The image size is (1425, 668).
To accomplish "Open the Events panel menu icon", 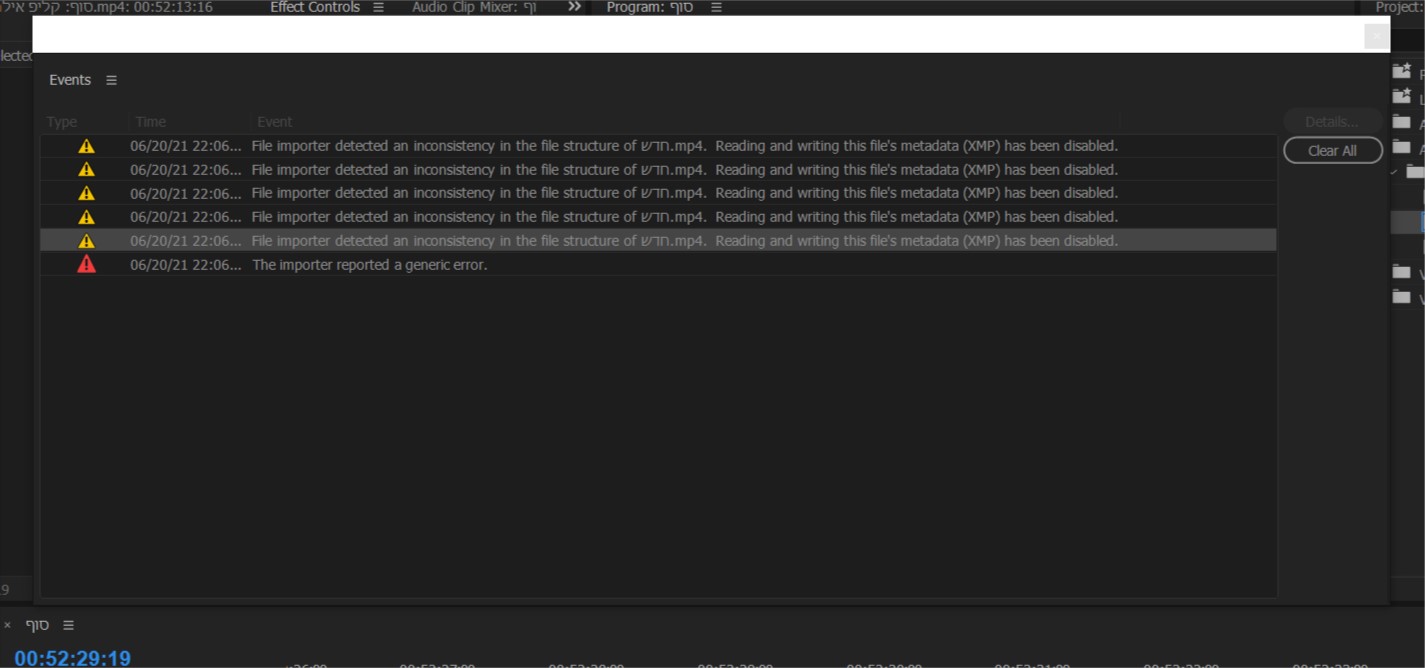I will click(x=111, y=80).
